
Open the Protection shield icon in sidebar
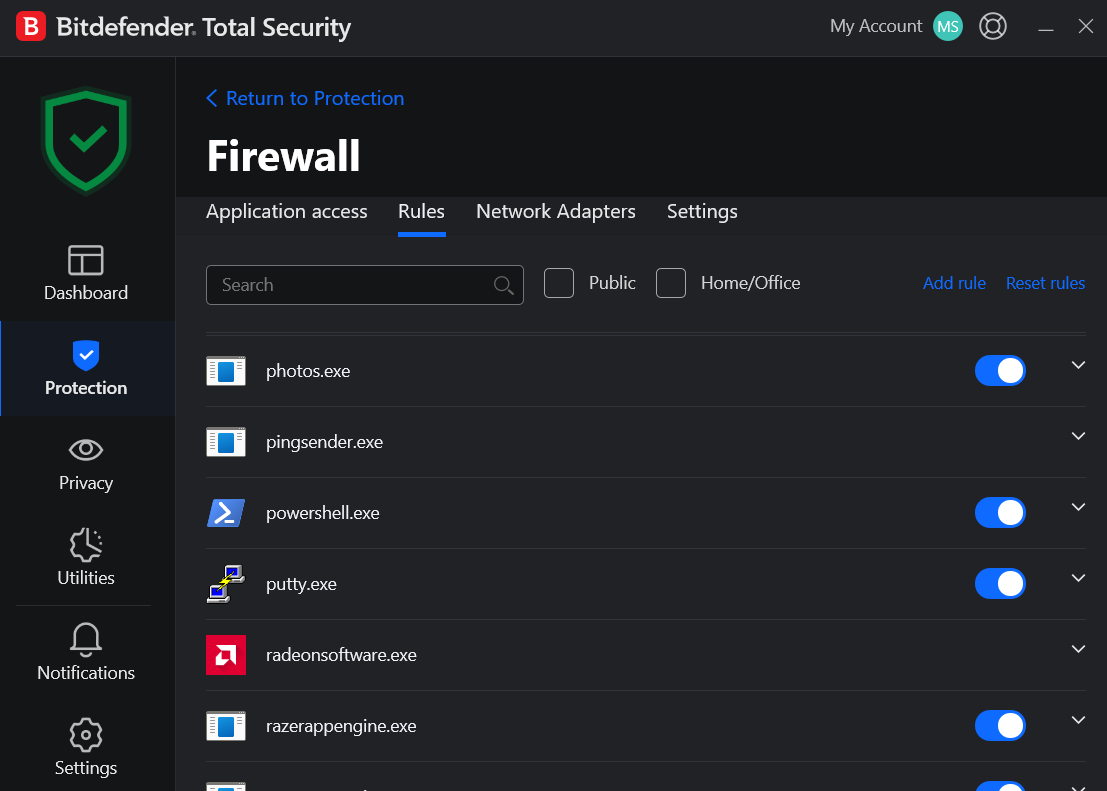coord(86,355)
